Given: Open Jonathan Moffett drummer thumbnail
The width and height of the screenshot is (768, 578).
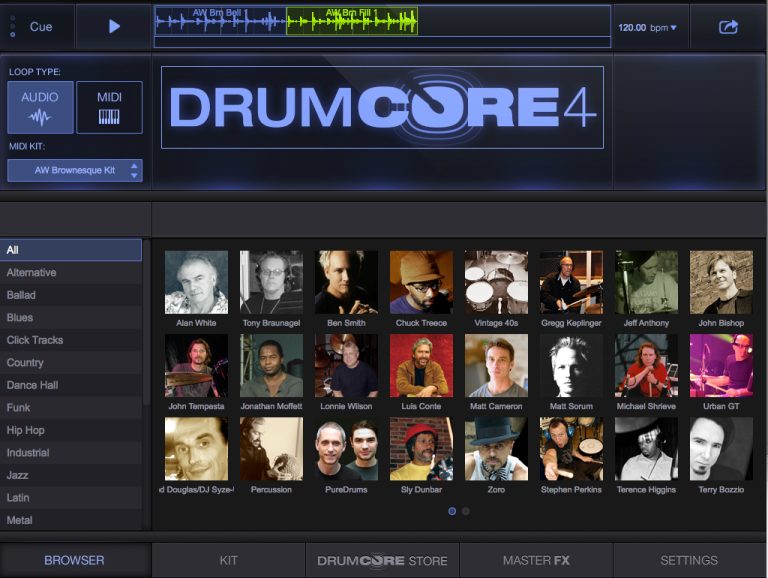Looking at the screenshot, I should [x=271, y=365].
